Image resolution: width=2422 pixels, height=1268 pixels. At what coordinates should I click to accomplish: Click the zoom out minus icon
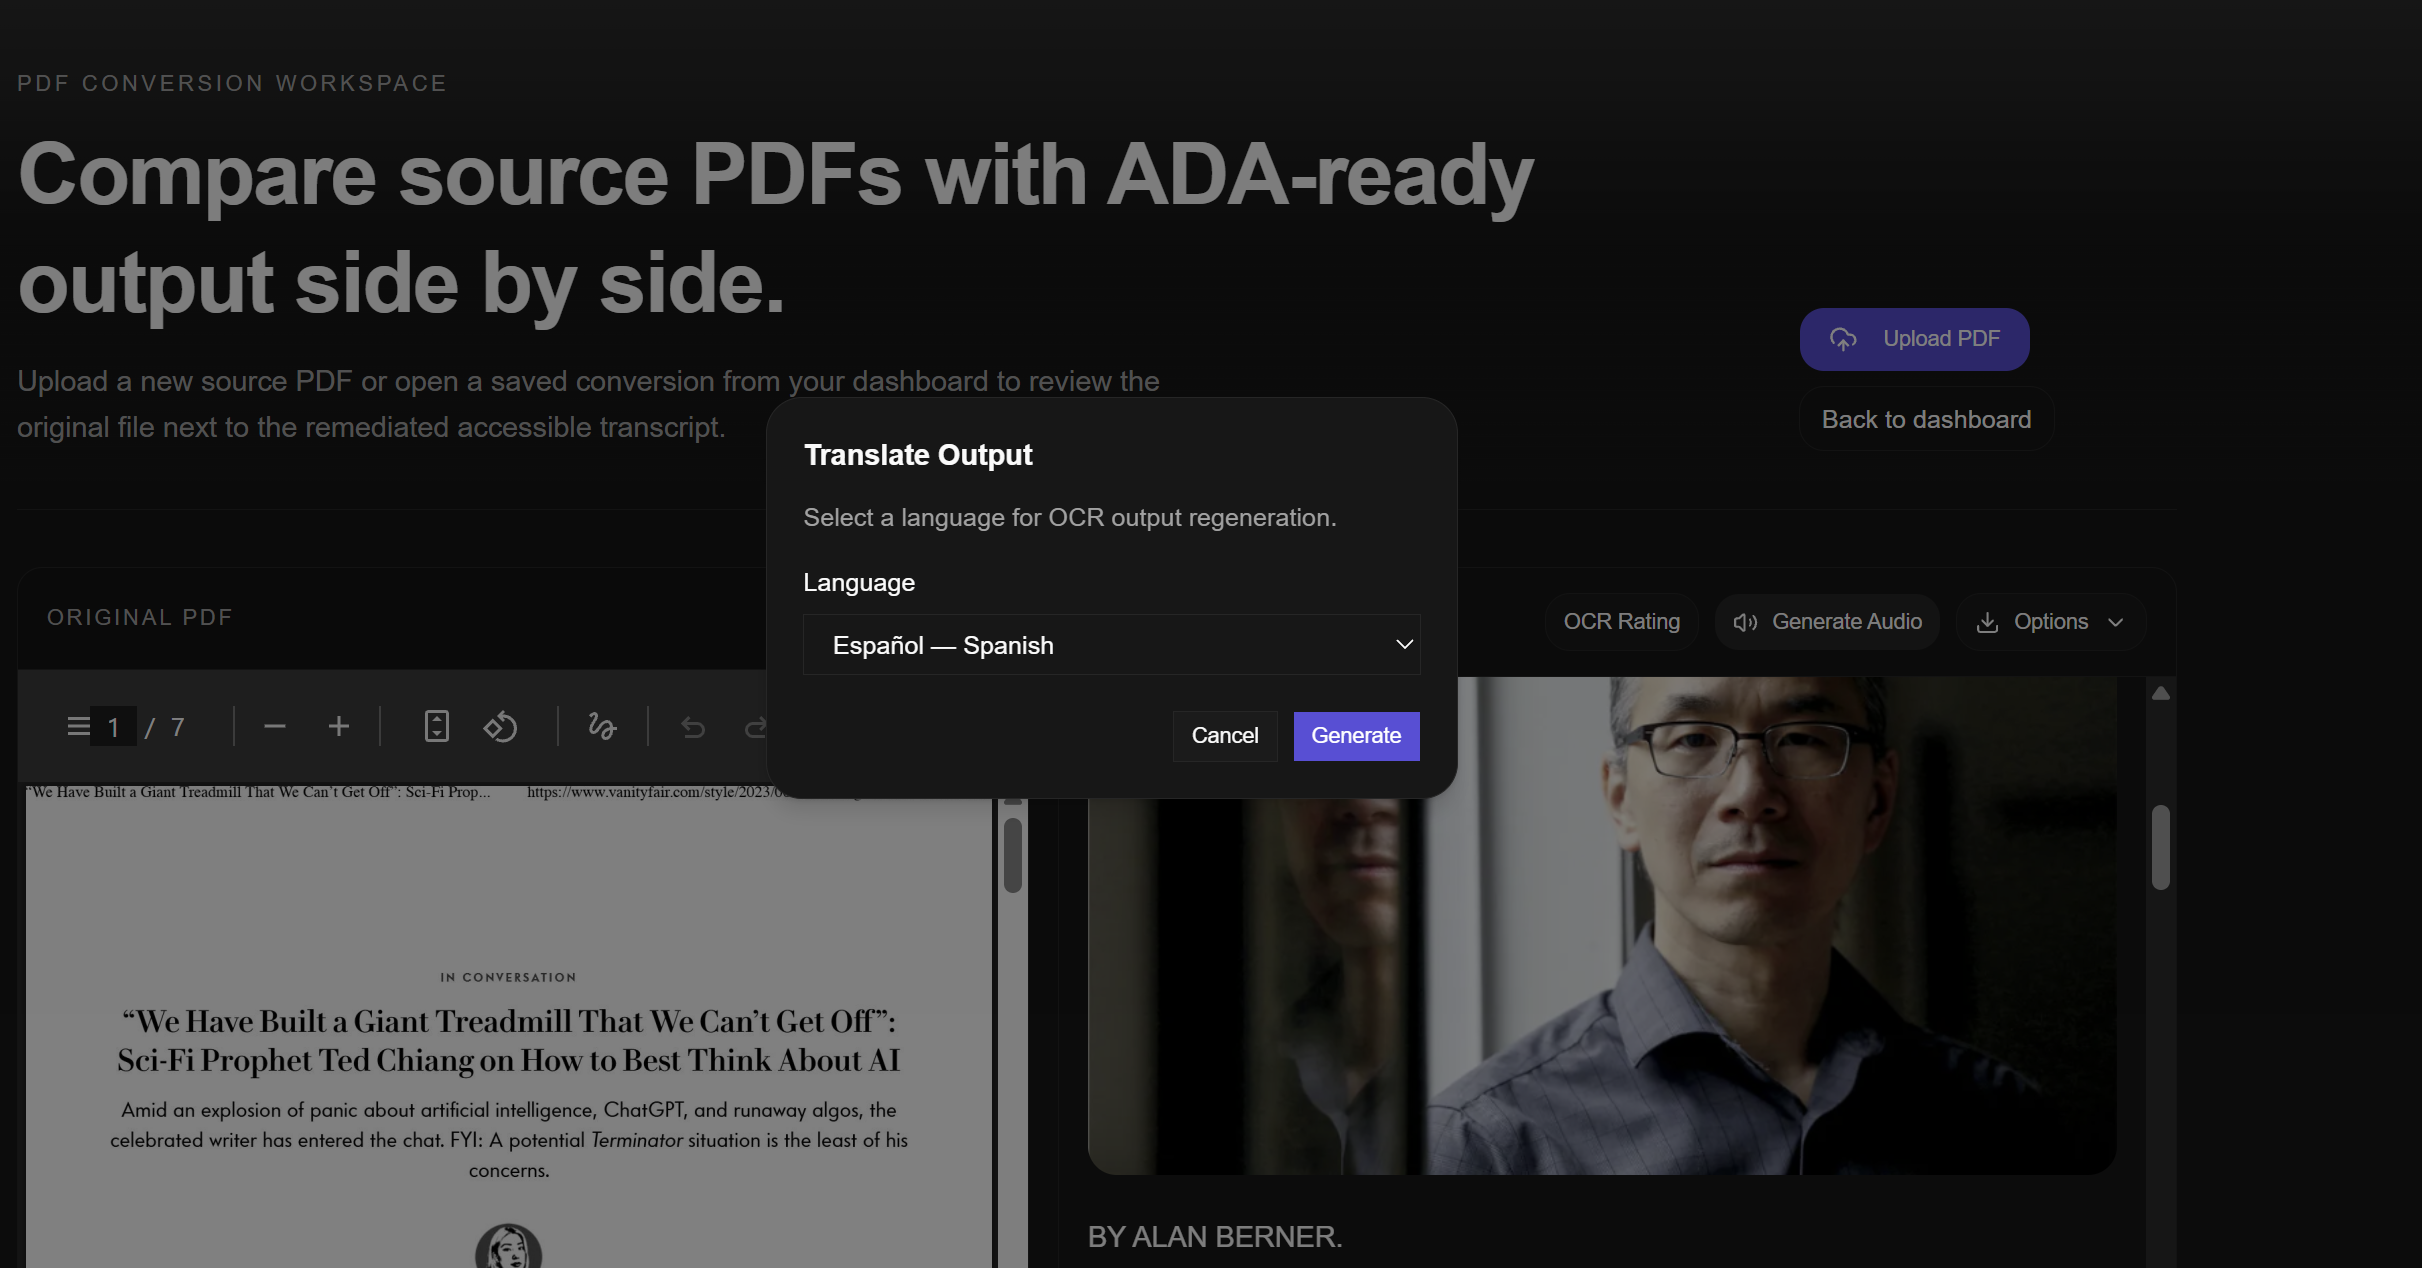[275, 726]
